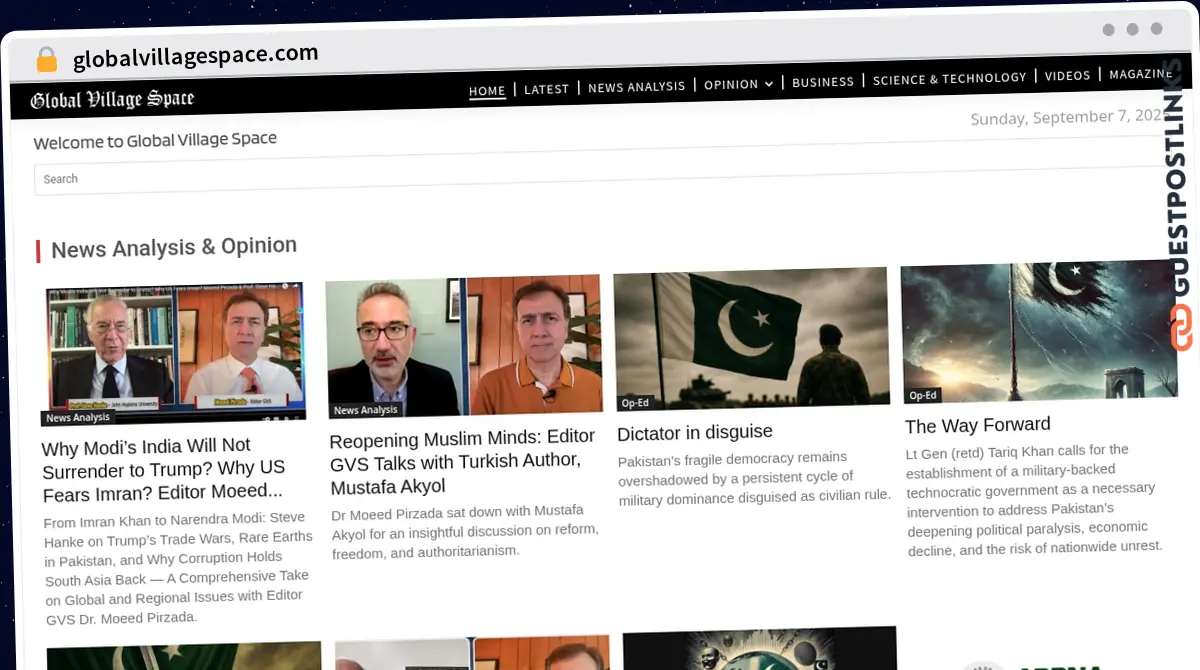Open the MAGAZINE menu item
The width and height of the screenshot is (1200, 670).
click(x=1140, y=74)
